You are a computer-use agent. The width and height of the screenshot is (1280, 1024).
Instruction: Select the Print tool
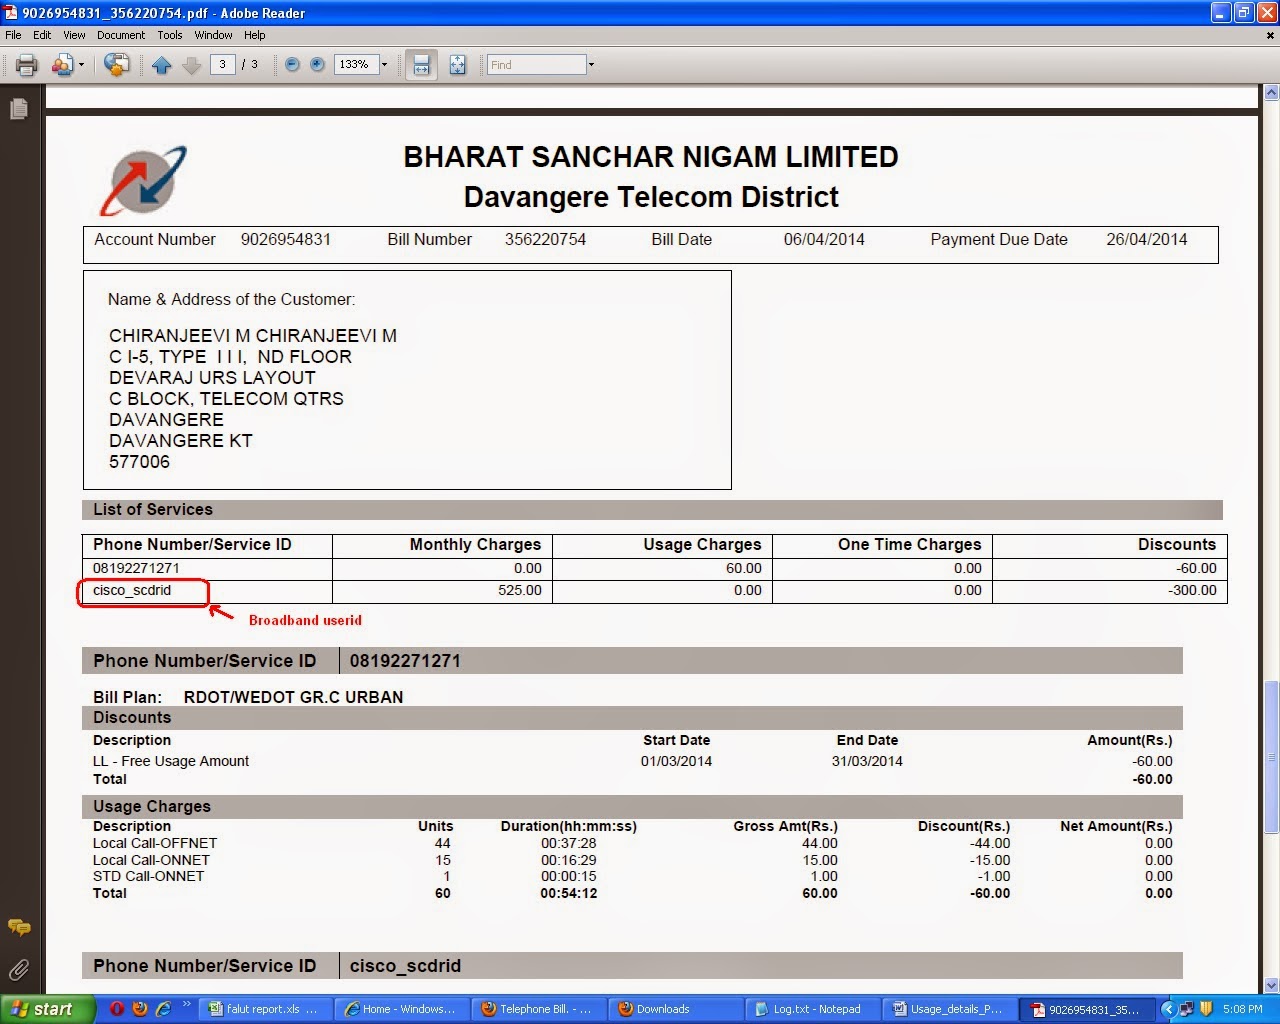coord(25,64)
